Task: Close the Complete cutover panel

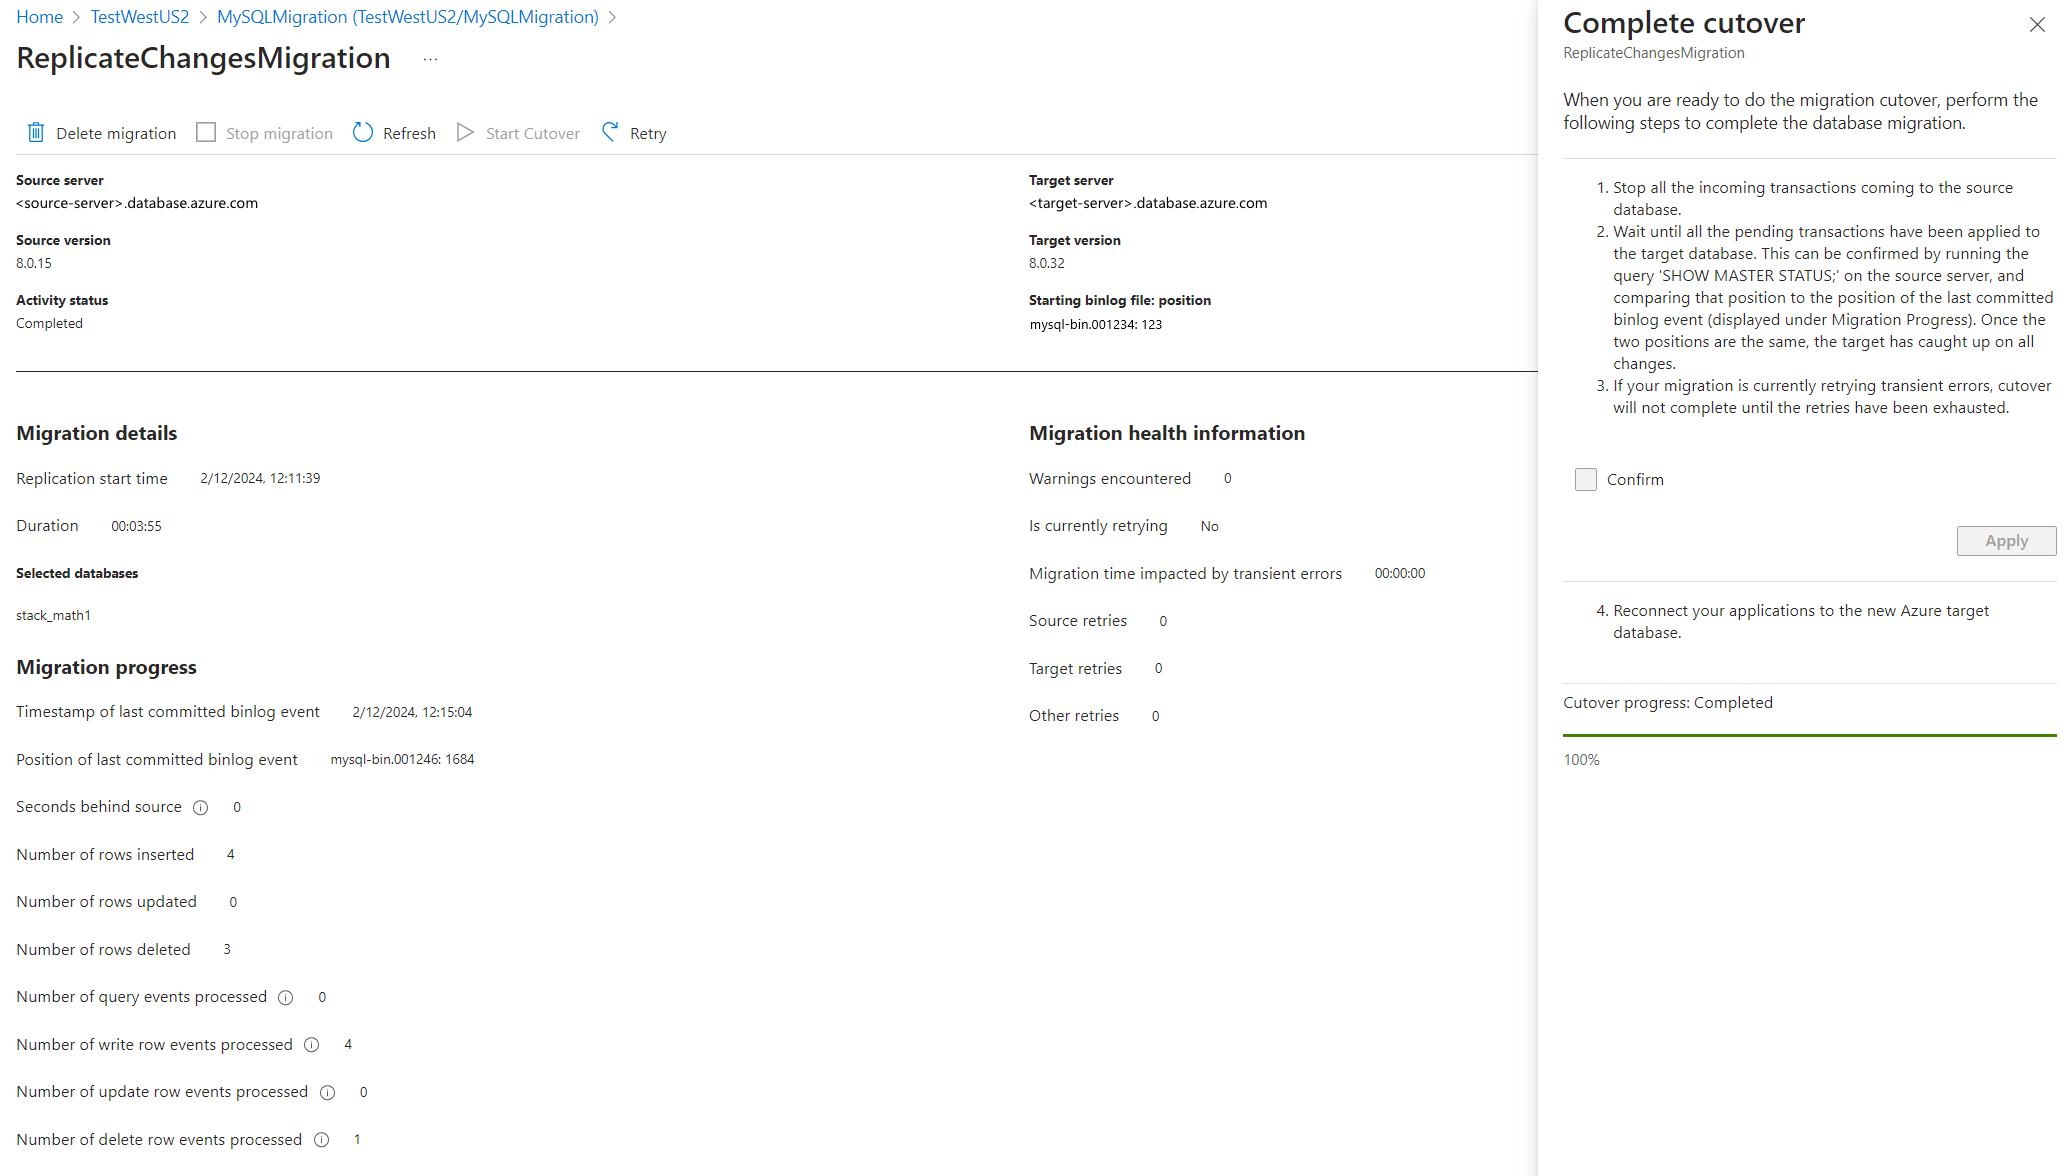Action: 2037,24
